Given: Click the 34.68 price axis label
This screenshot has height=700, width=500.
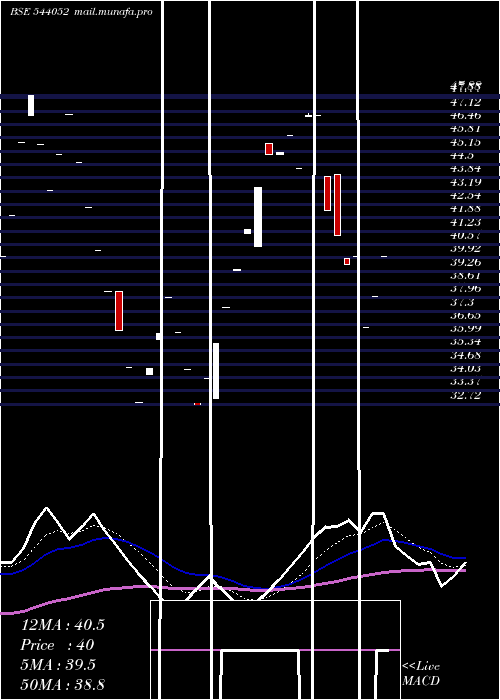Looking at the screenshot, I should point(466,355).
